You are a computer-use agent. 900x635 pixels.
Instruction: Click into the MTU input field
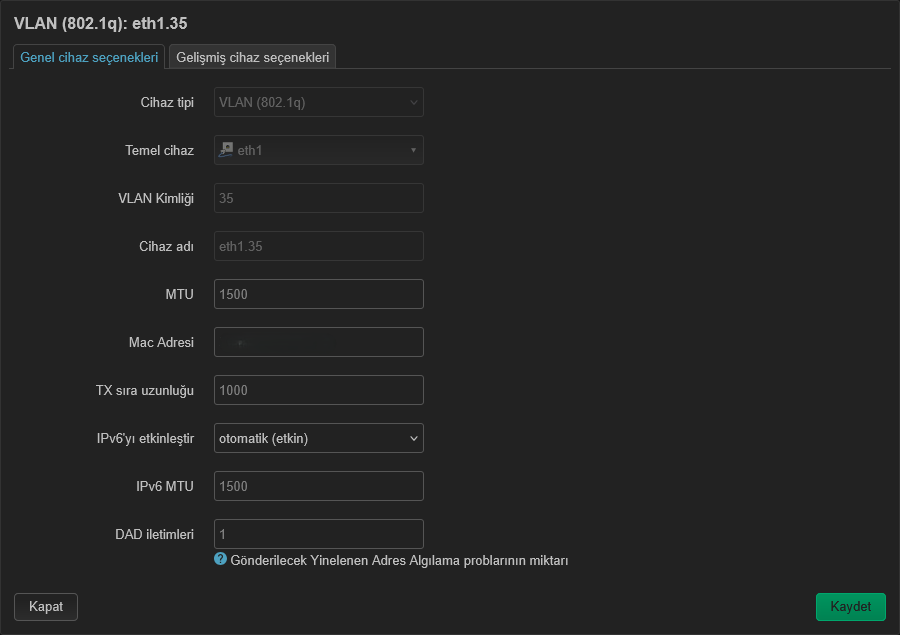pyautogui.click(x=319, y=294)
